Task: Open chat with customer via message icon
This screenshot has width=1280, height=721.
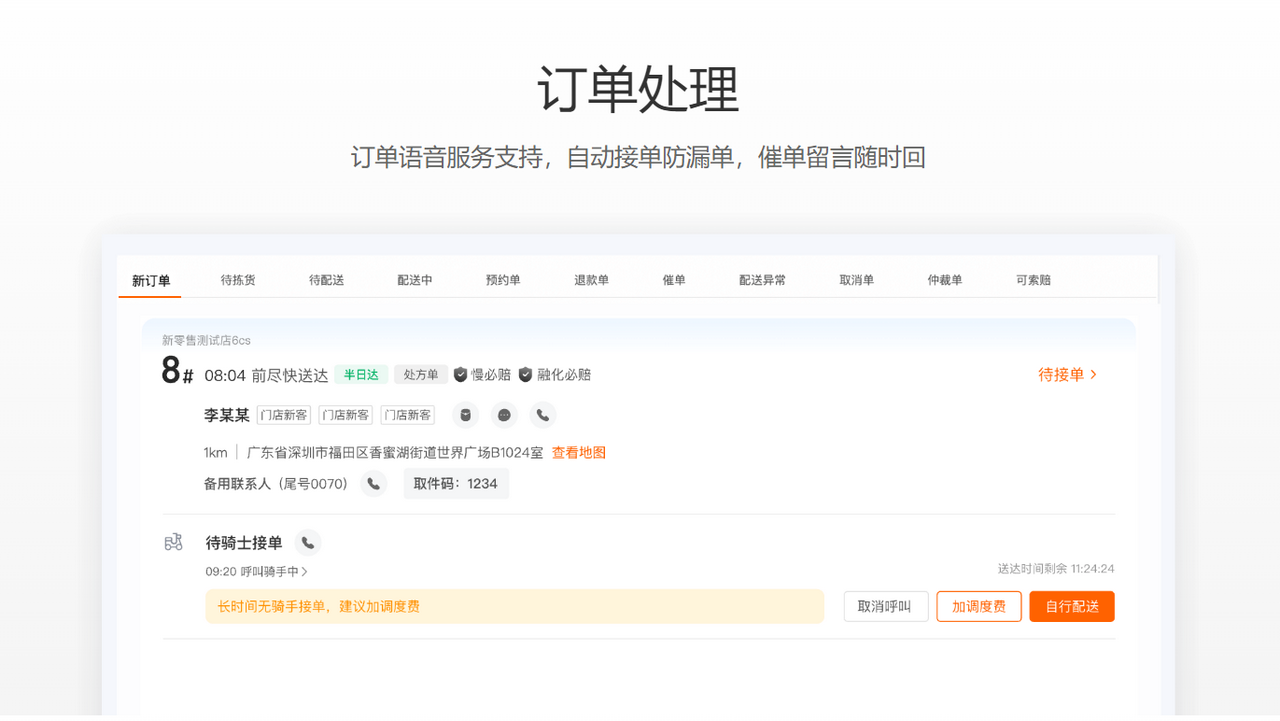Action: click(x=502, y=415)
